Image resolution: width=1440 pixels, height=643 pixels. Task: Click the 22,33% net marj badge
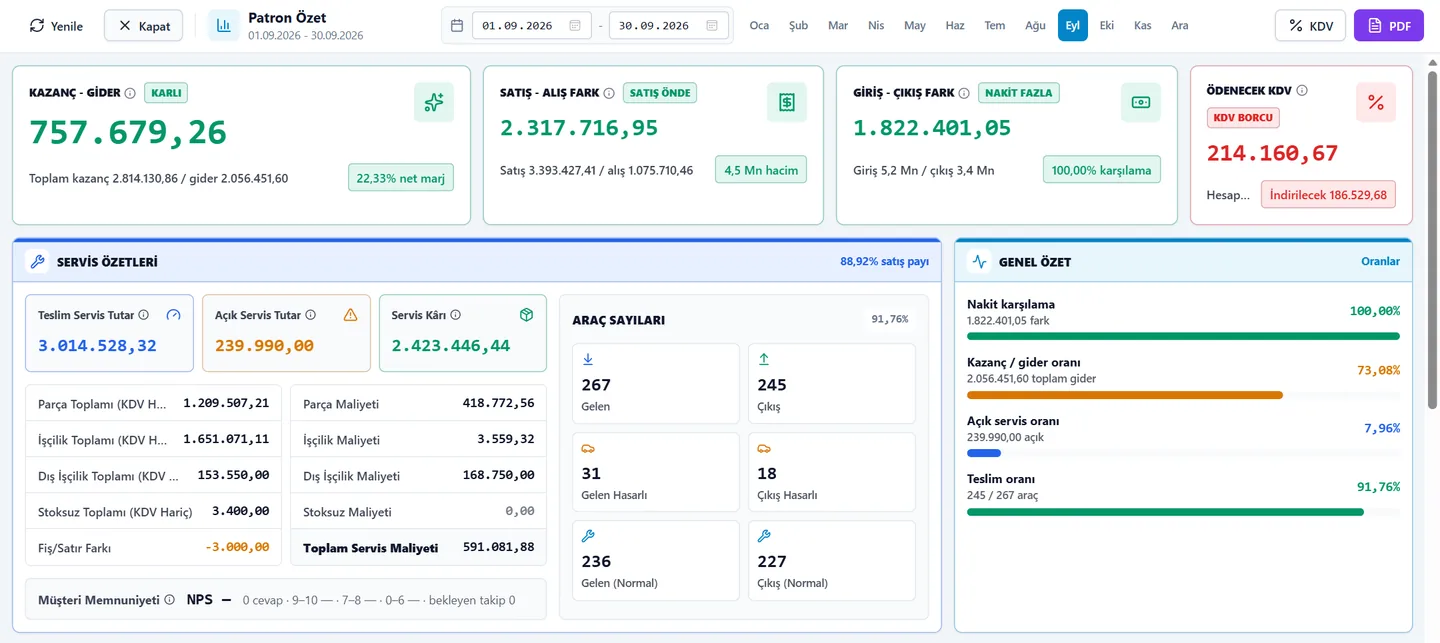click(401, 178)
